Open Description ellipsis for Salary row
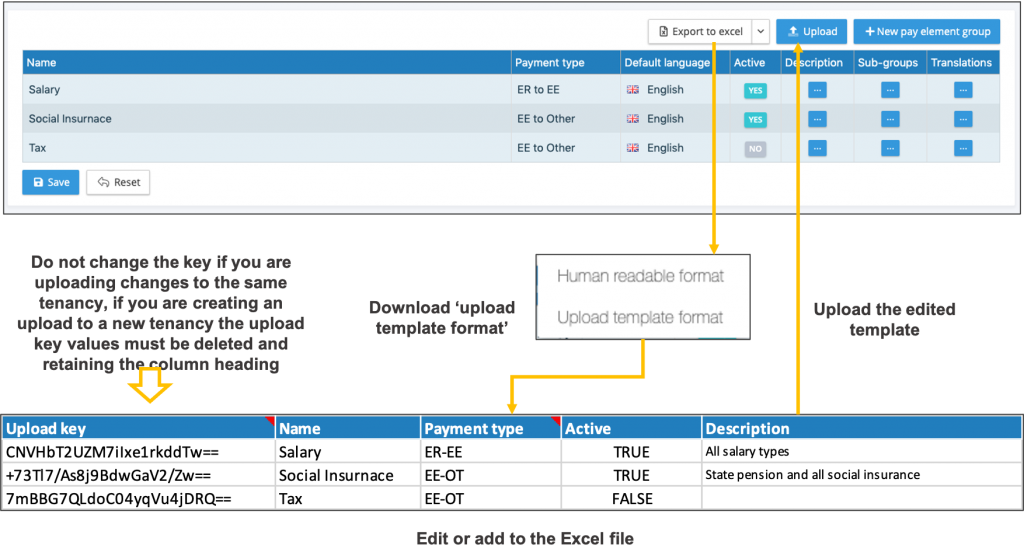 click(817, 90)
